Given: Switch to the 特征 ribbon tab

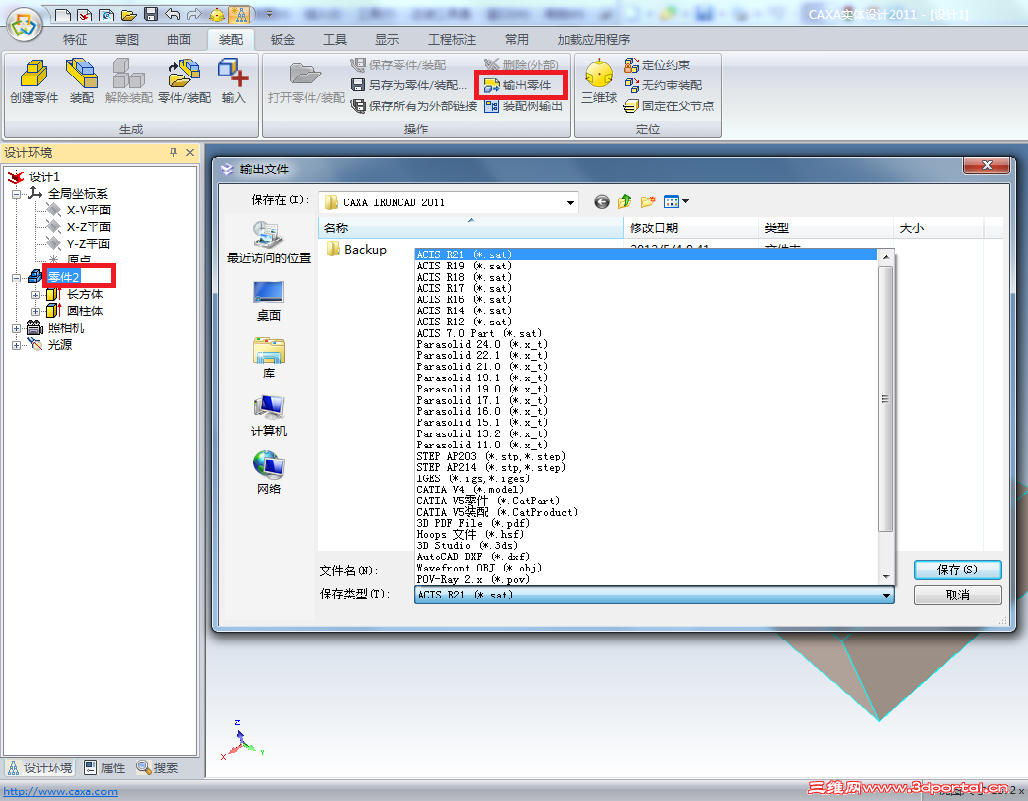Looking at the screenshot, I should [75, 40].
